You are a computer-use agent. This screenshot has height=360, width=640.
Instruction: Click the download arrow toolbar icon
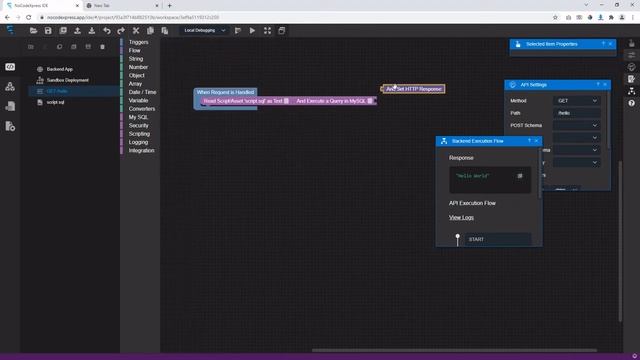(92, 31)
